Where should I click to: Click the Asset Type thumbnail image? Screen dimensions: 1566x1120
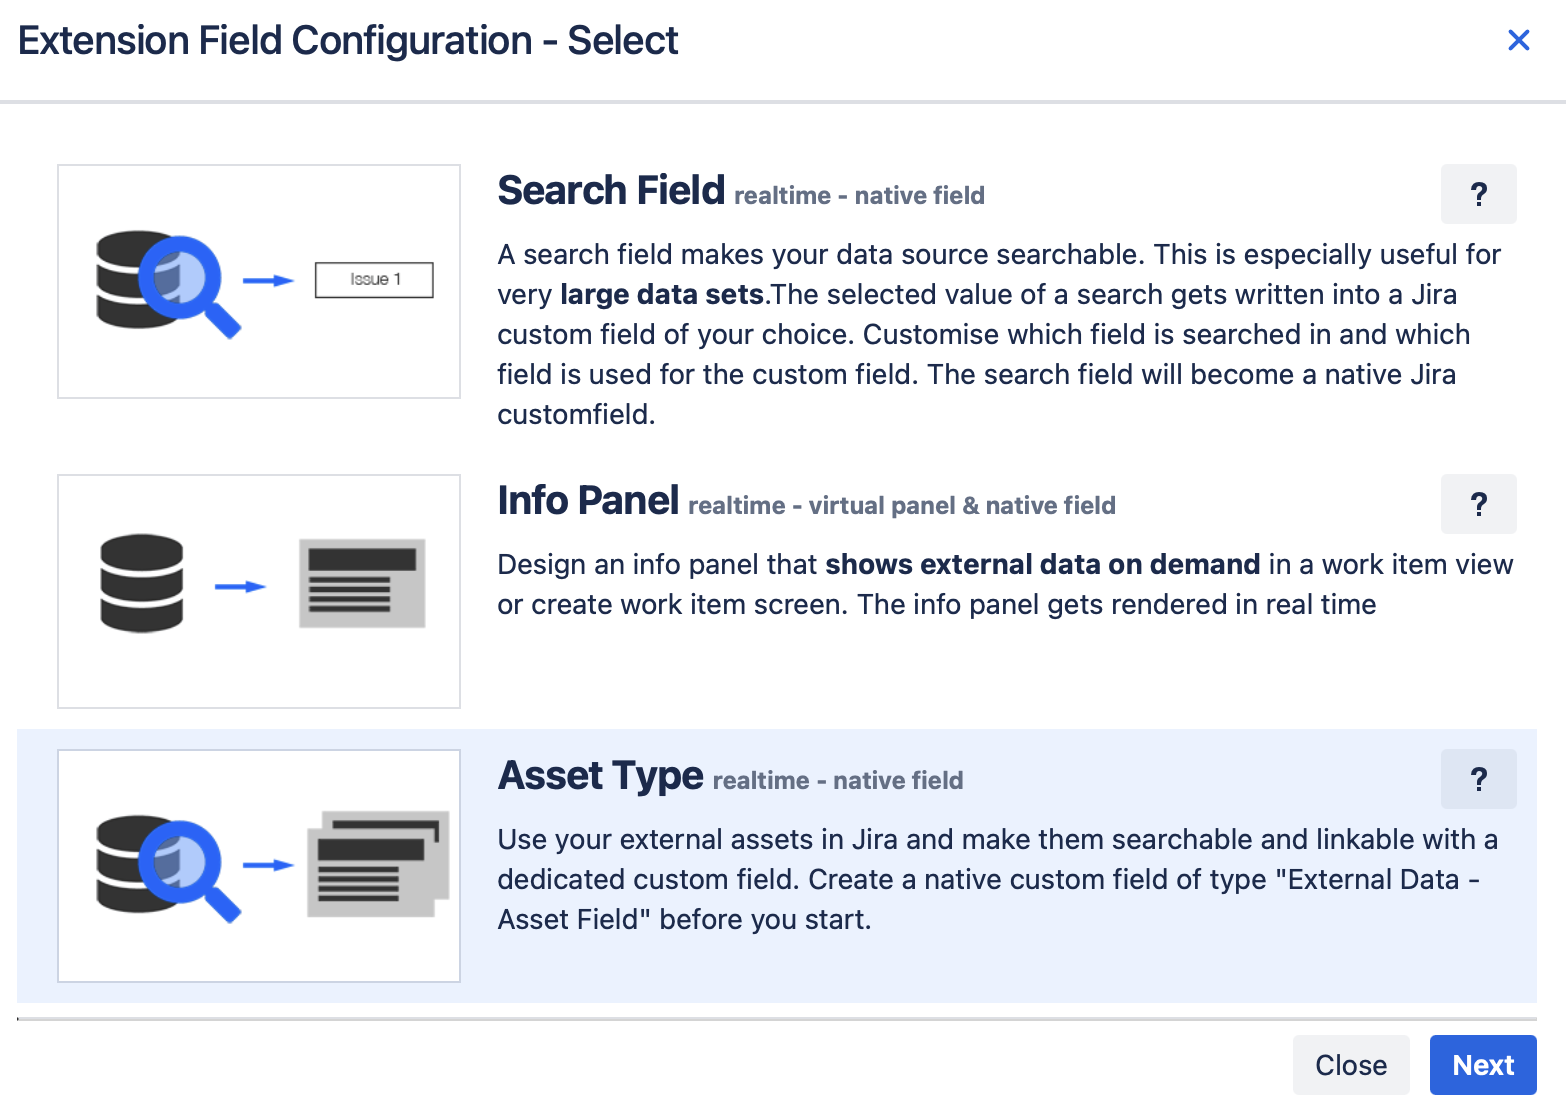[x=258, y=865]
